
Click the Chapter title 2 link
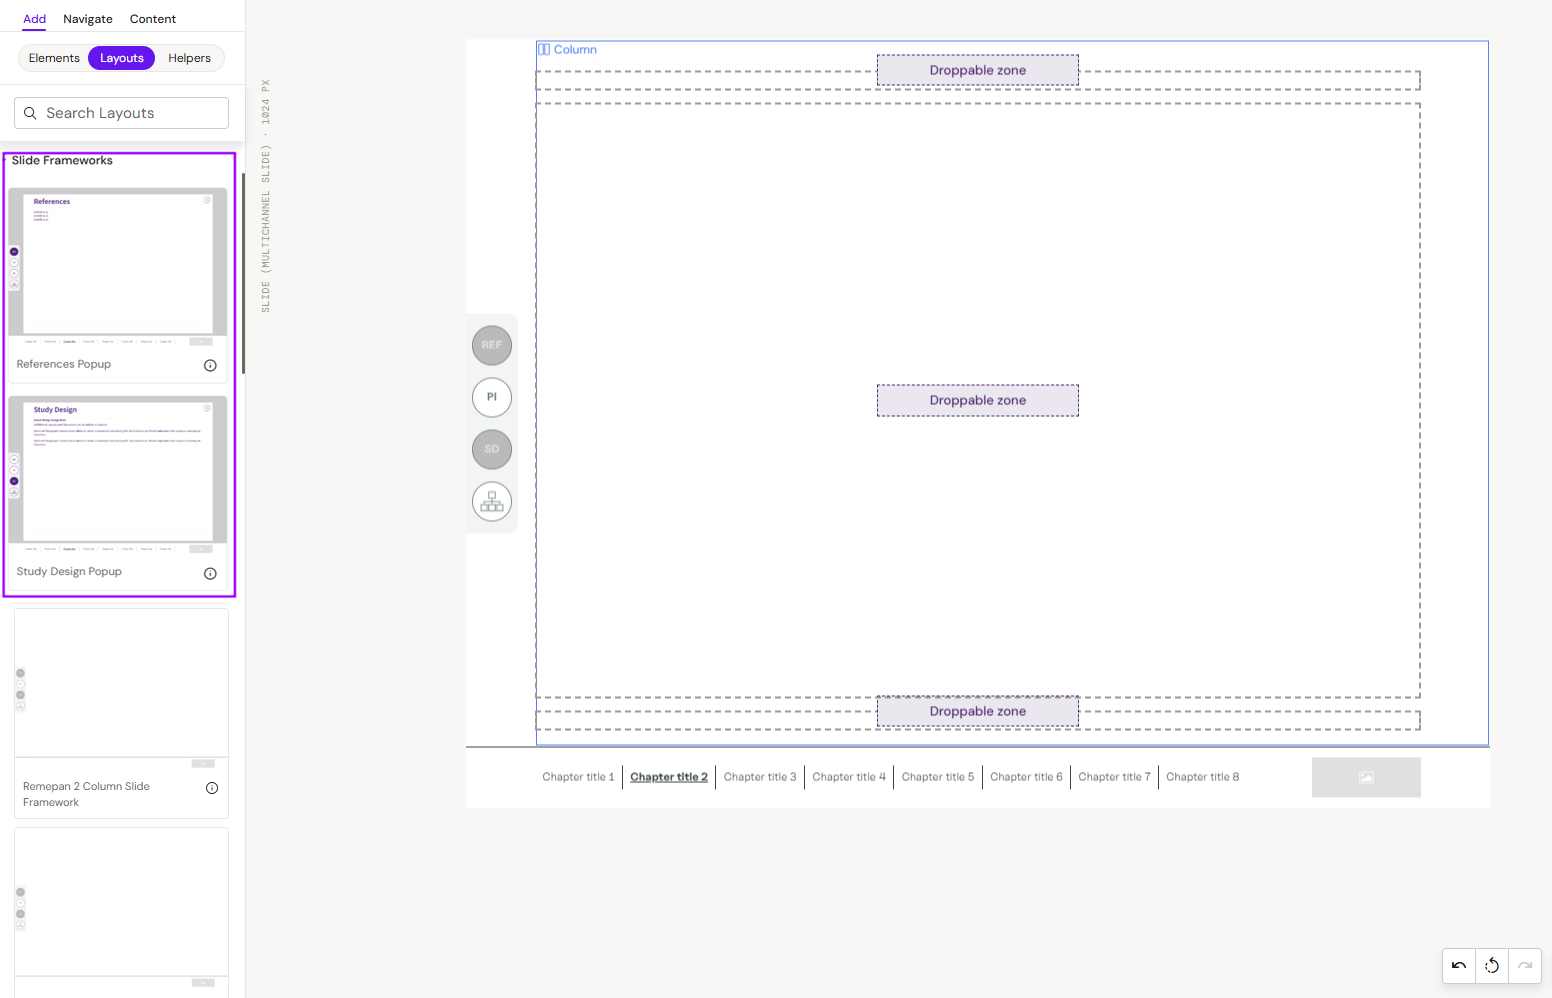point(669,777)
